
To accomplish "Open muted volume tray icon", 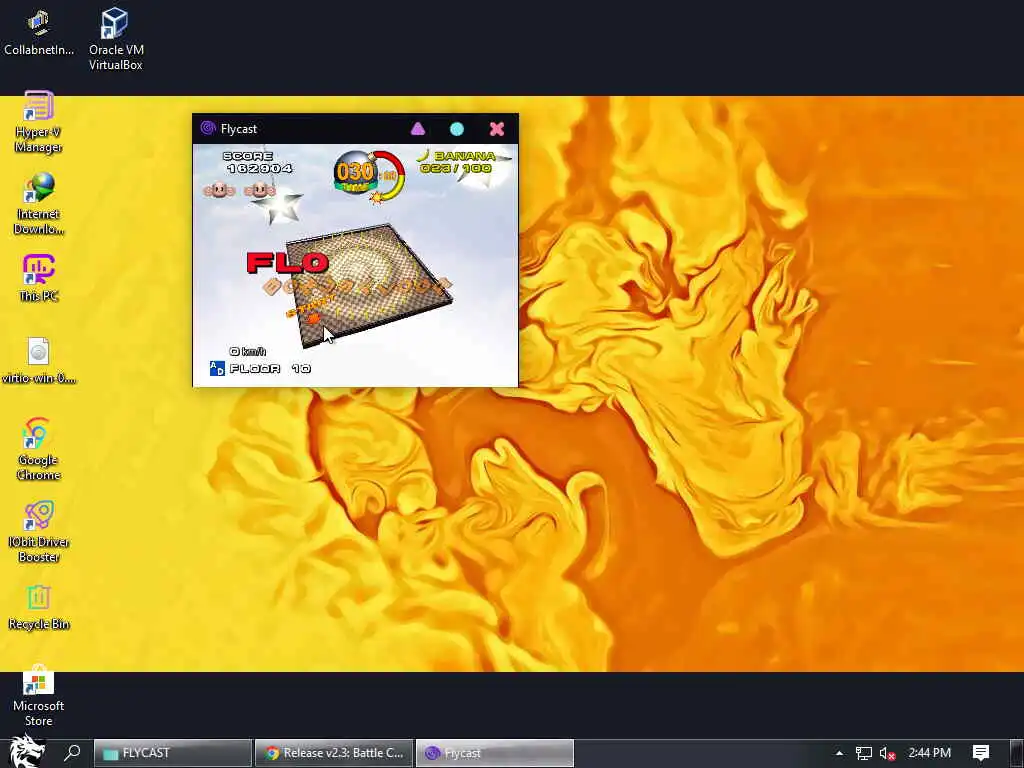I will point(887,753).
